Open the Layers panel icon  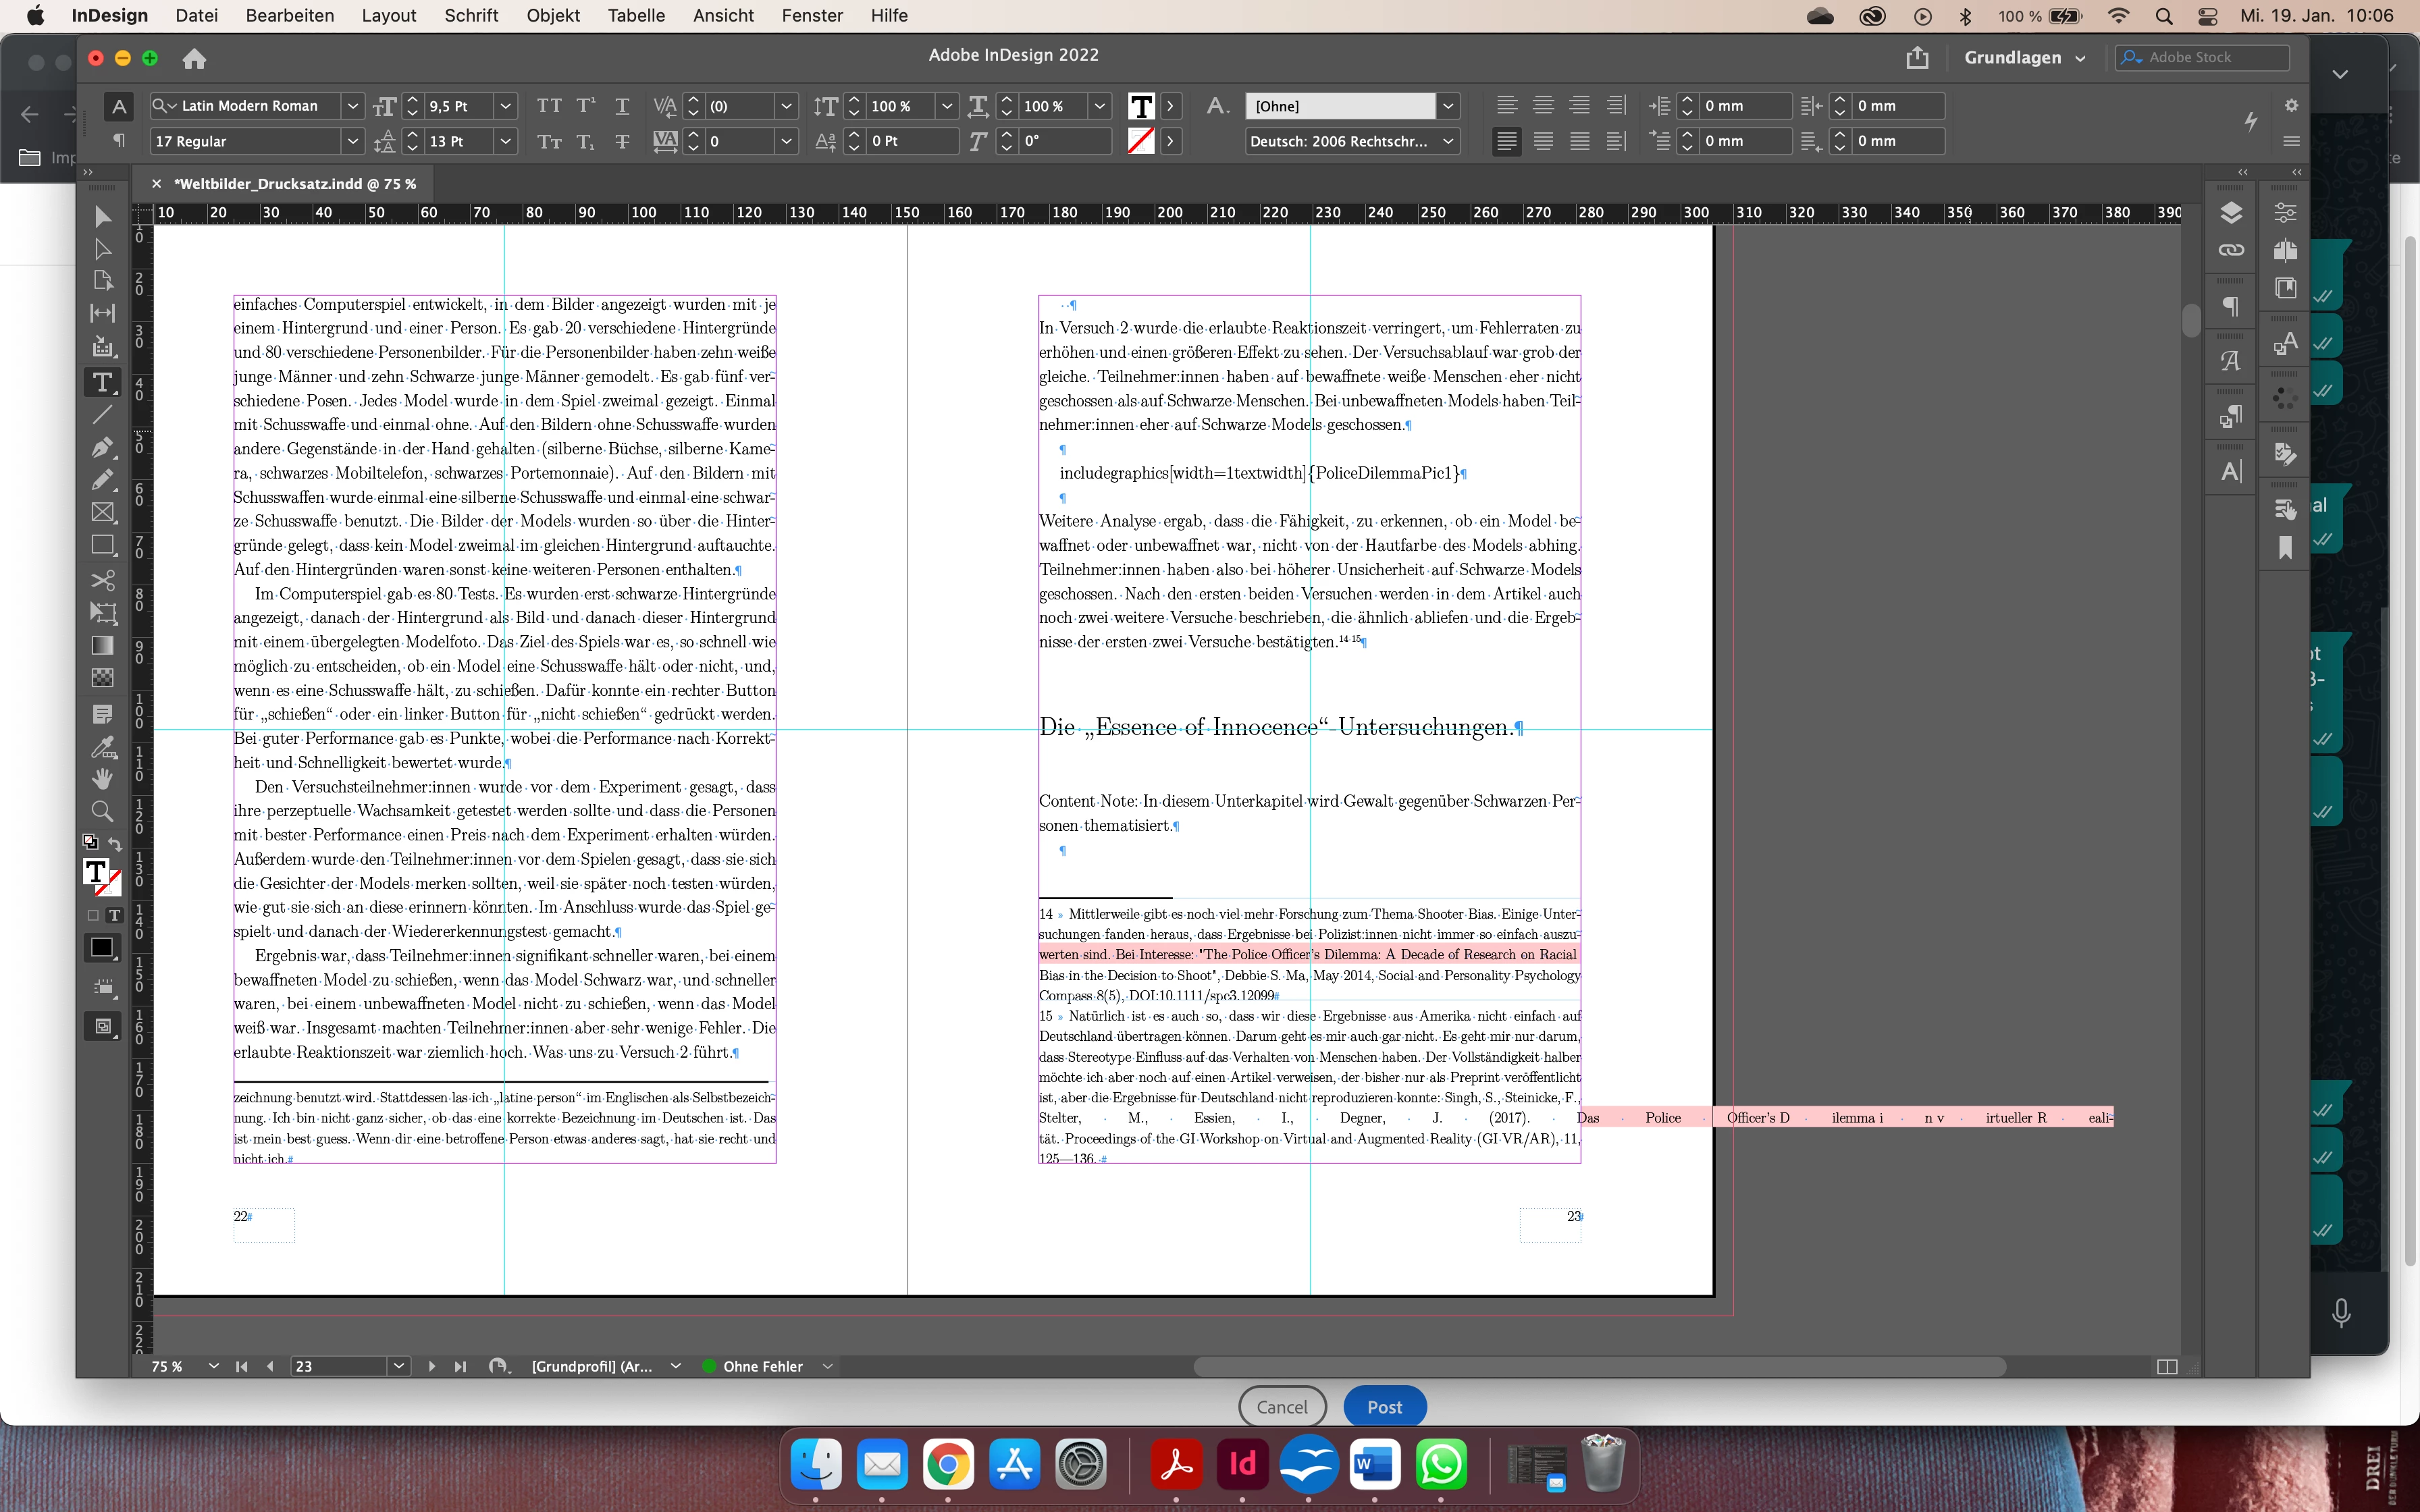pos(2231,213)
